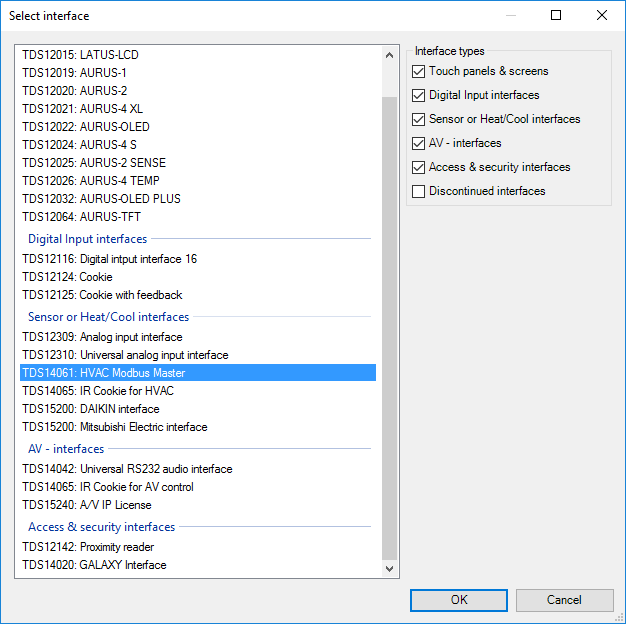Close the Select interface dialog

601,15
